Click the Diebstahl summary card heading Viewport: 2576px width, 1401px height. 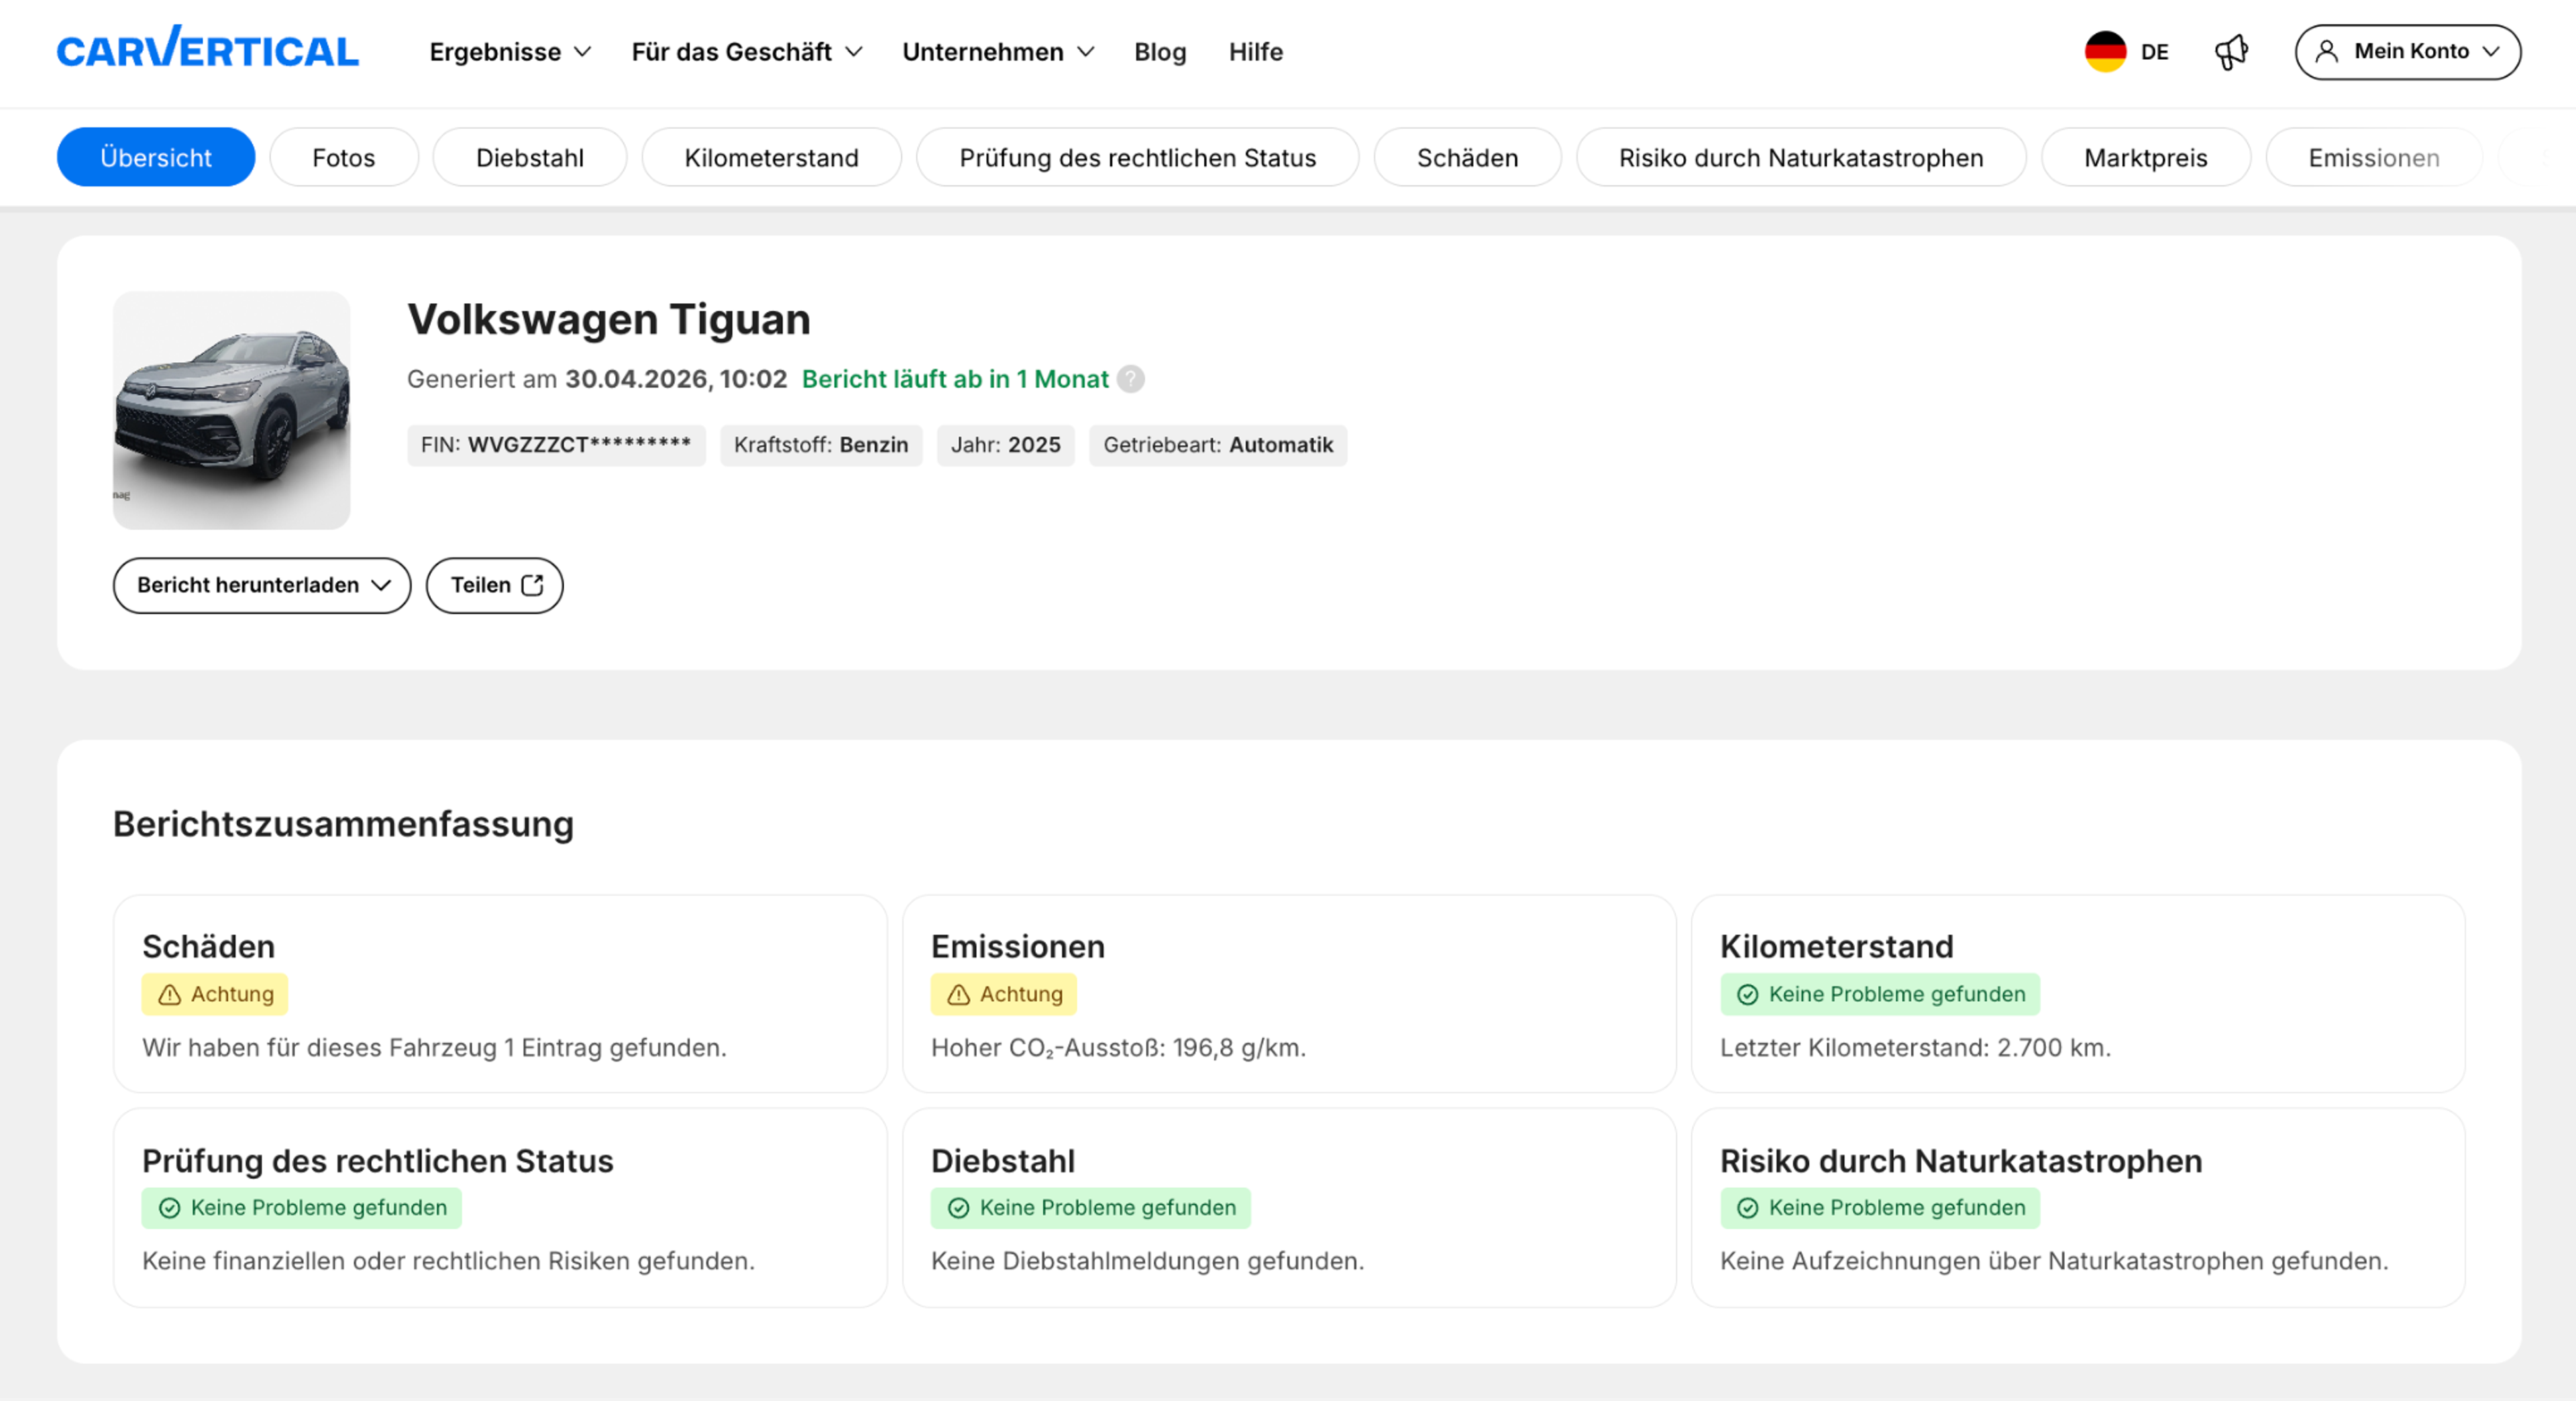tap(1003, 1161)
